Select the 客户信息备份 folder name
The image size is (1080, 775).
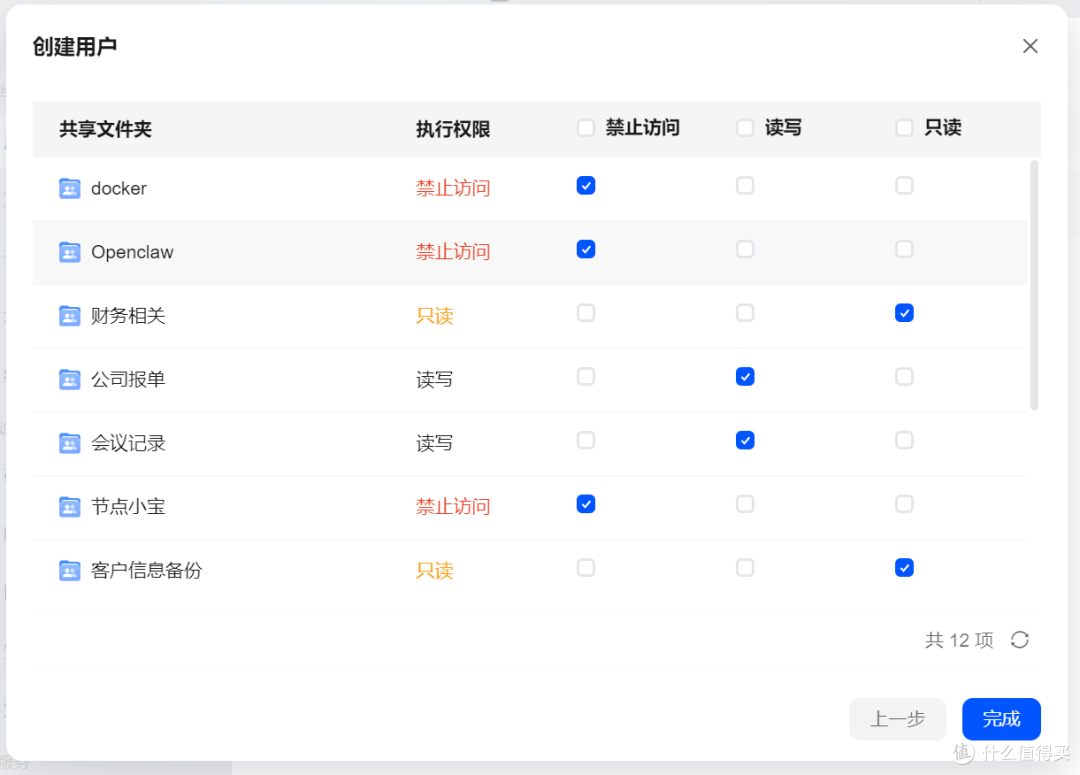147,570
